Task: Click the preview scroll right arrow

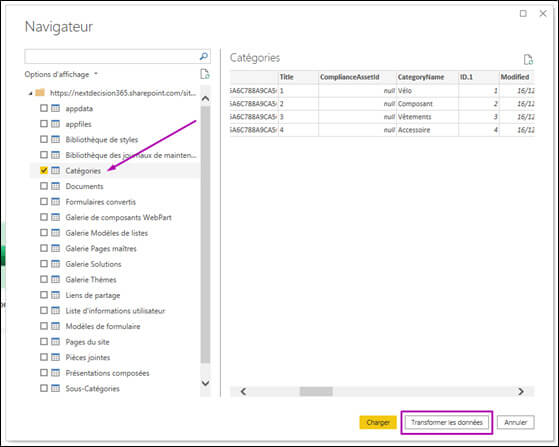Action: coord(521,391)
